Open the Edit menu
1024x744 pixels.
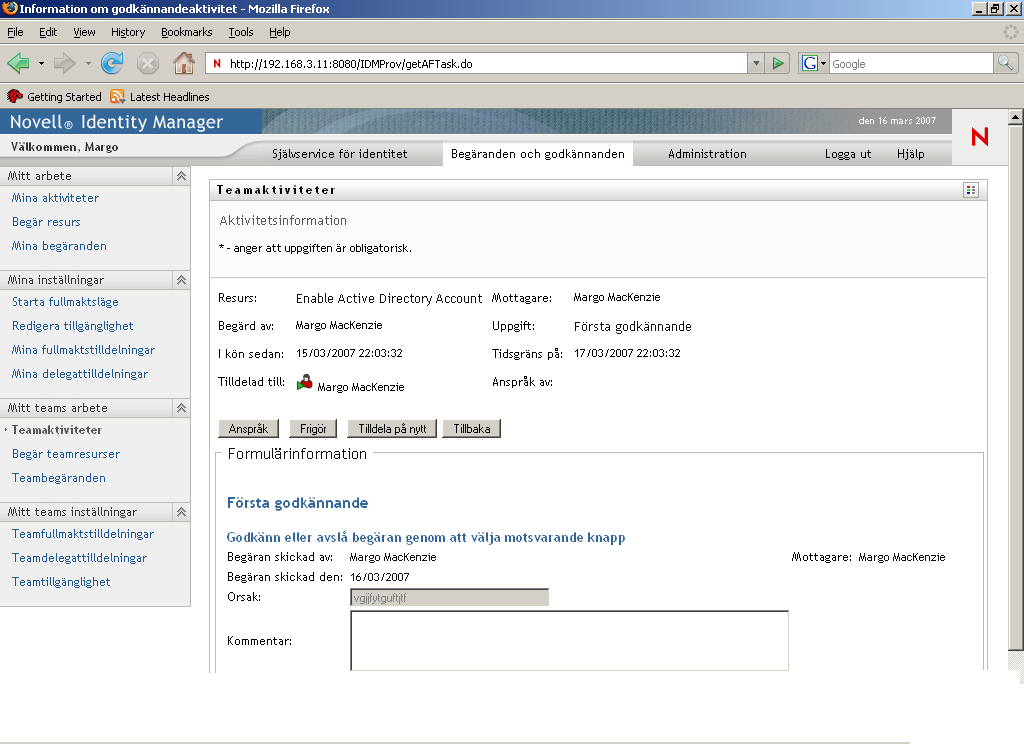pyautogui.click(x=48, y=32)
